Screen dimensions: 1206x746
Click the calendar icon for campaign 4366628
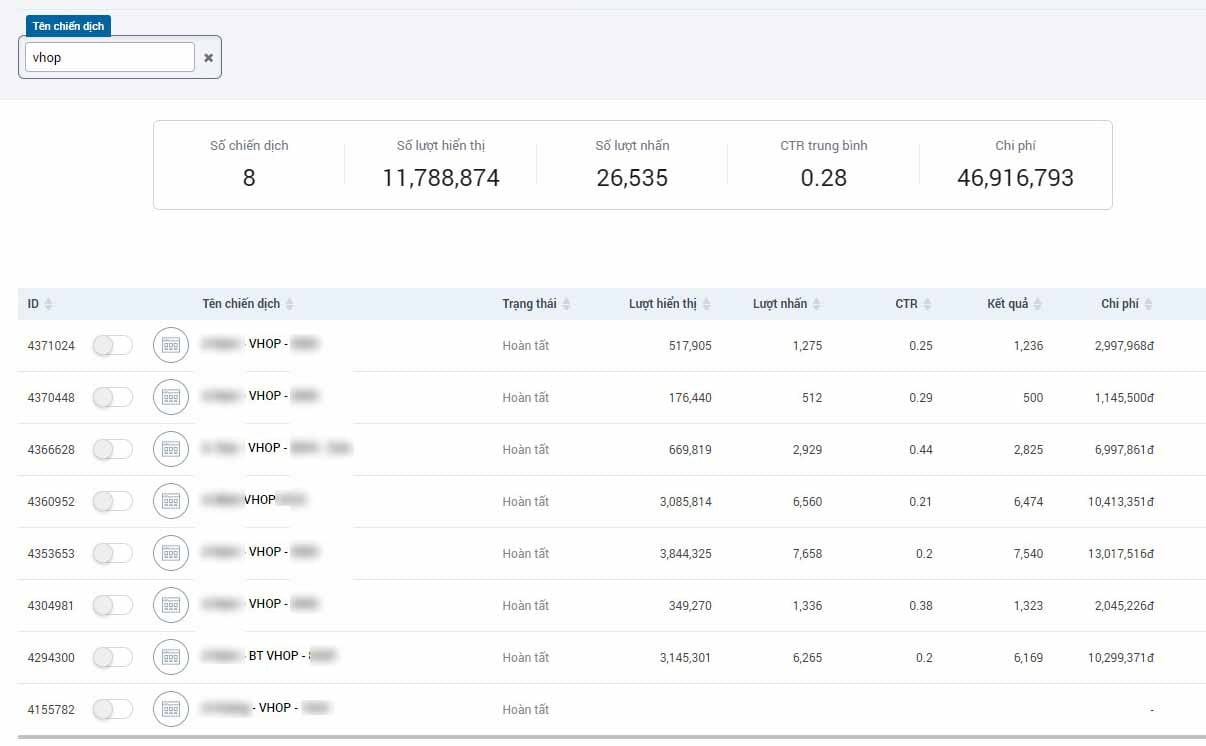click(170, 449)
